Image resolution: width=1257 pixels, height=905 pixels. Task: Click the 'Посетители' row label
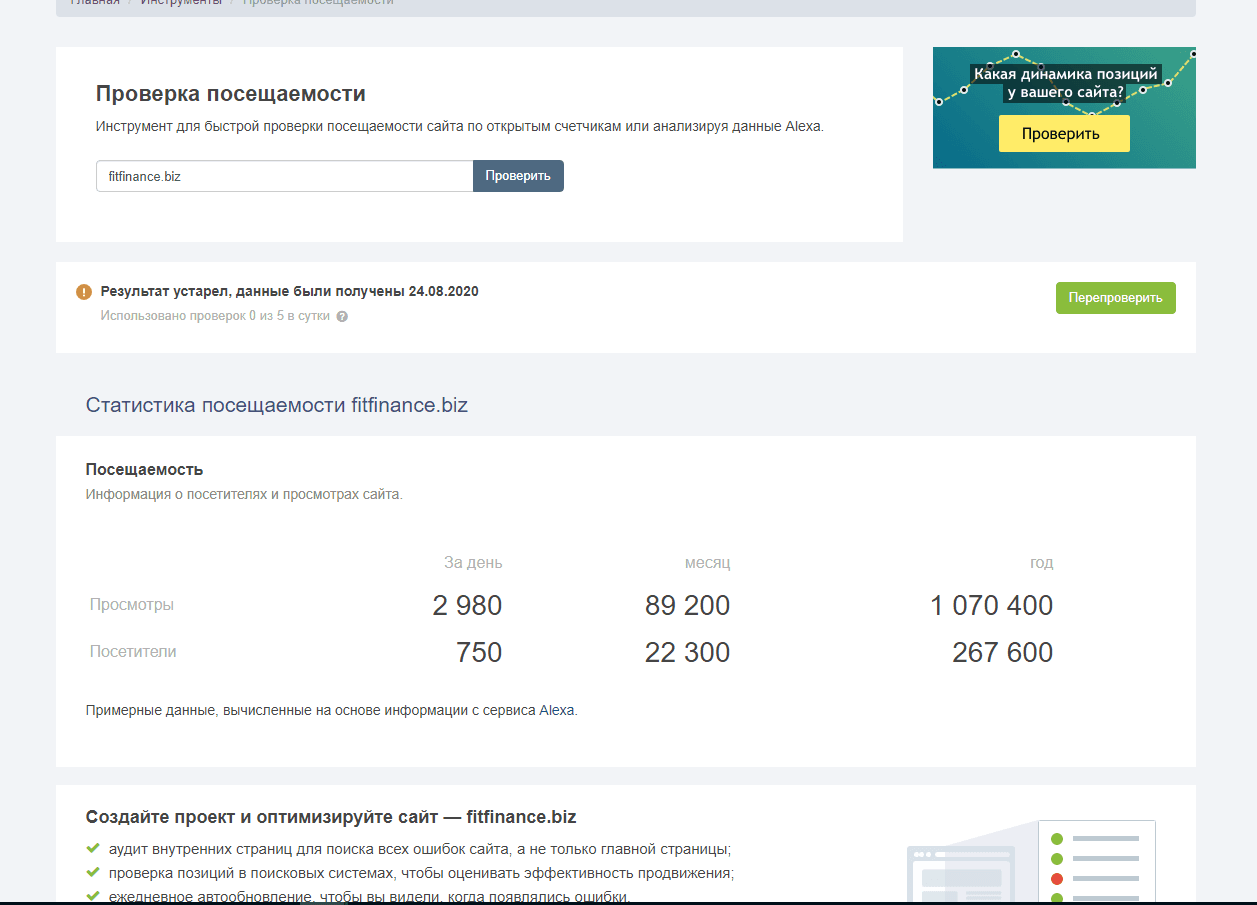(133, 652)
